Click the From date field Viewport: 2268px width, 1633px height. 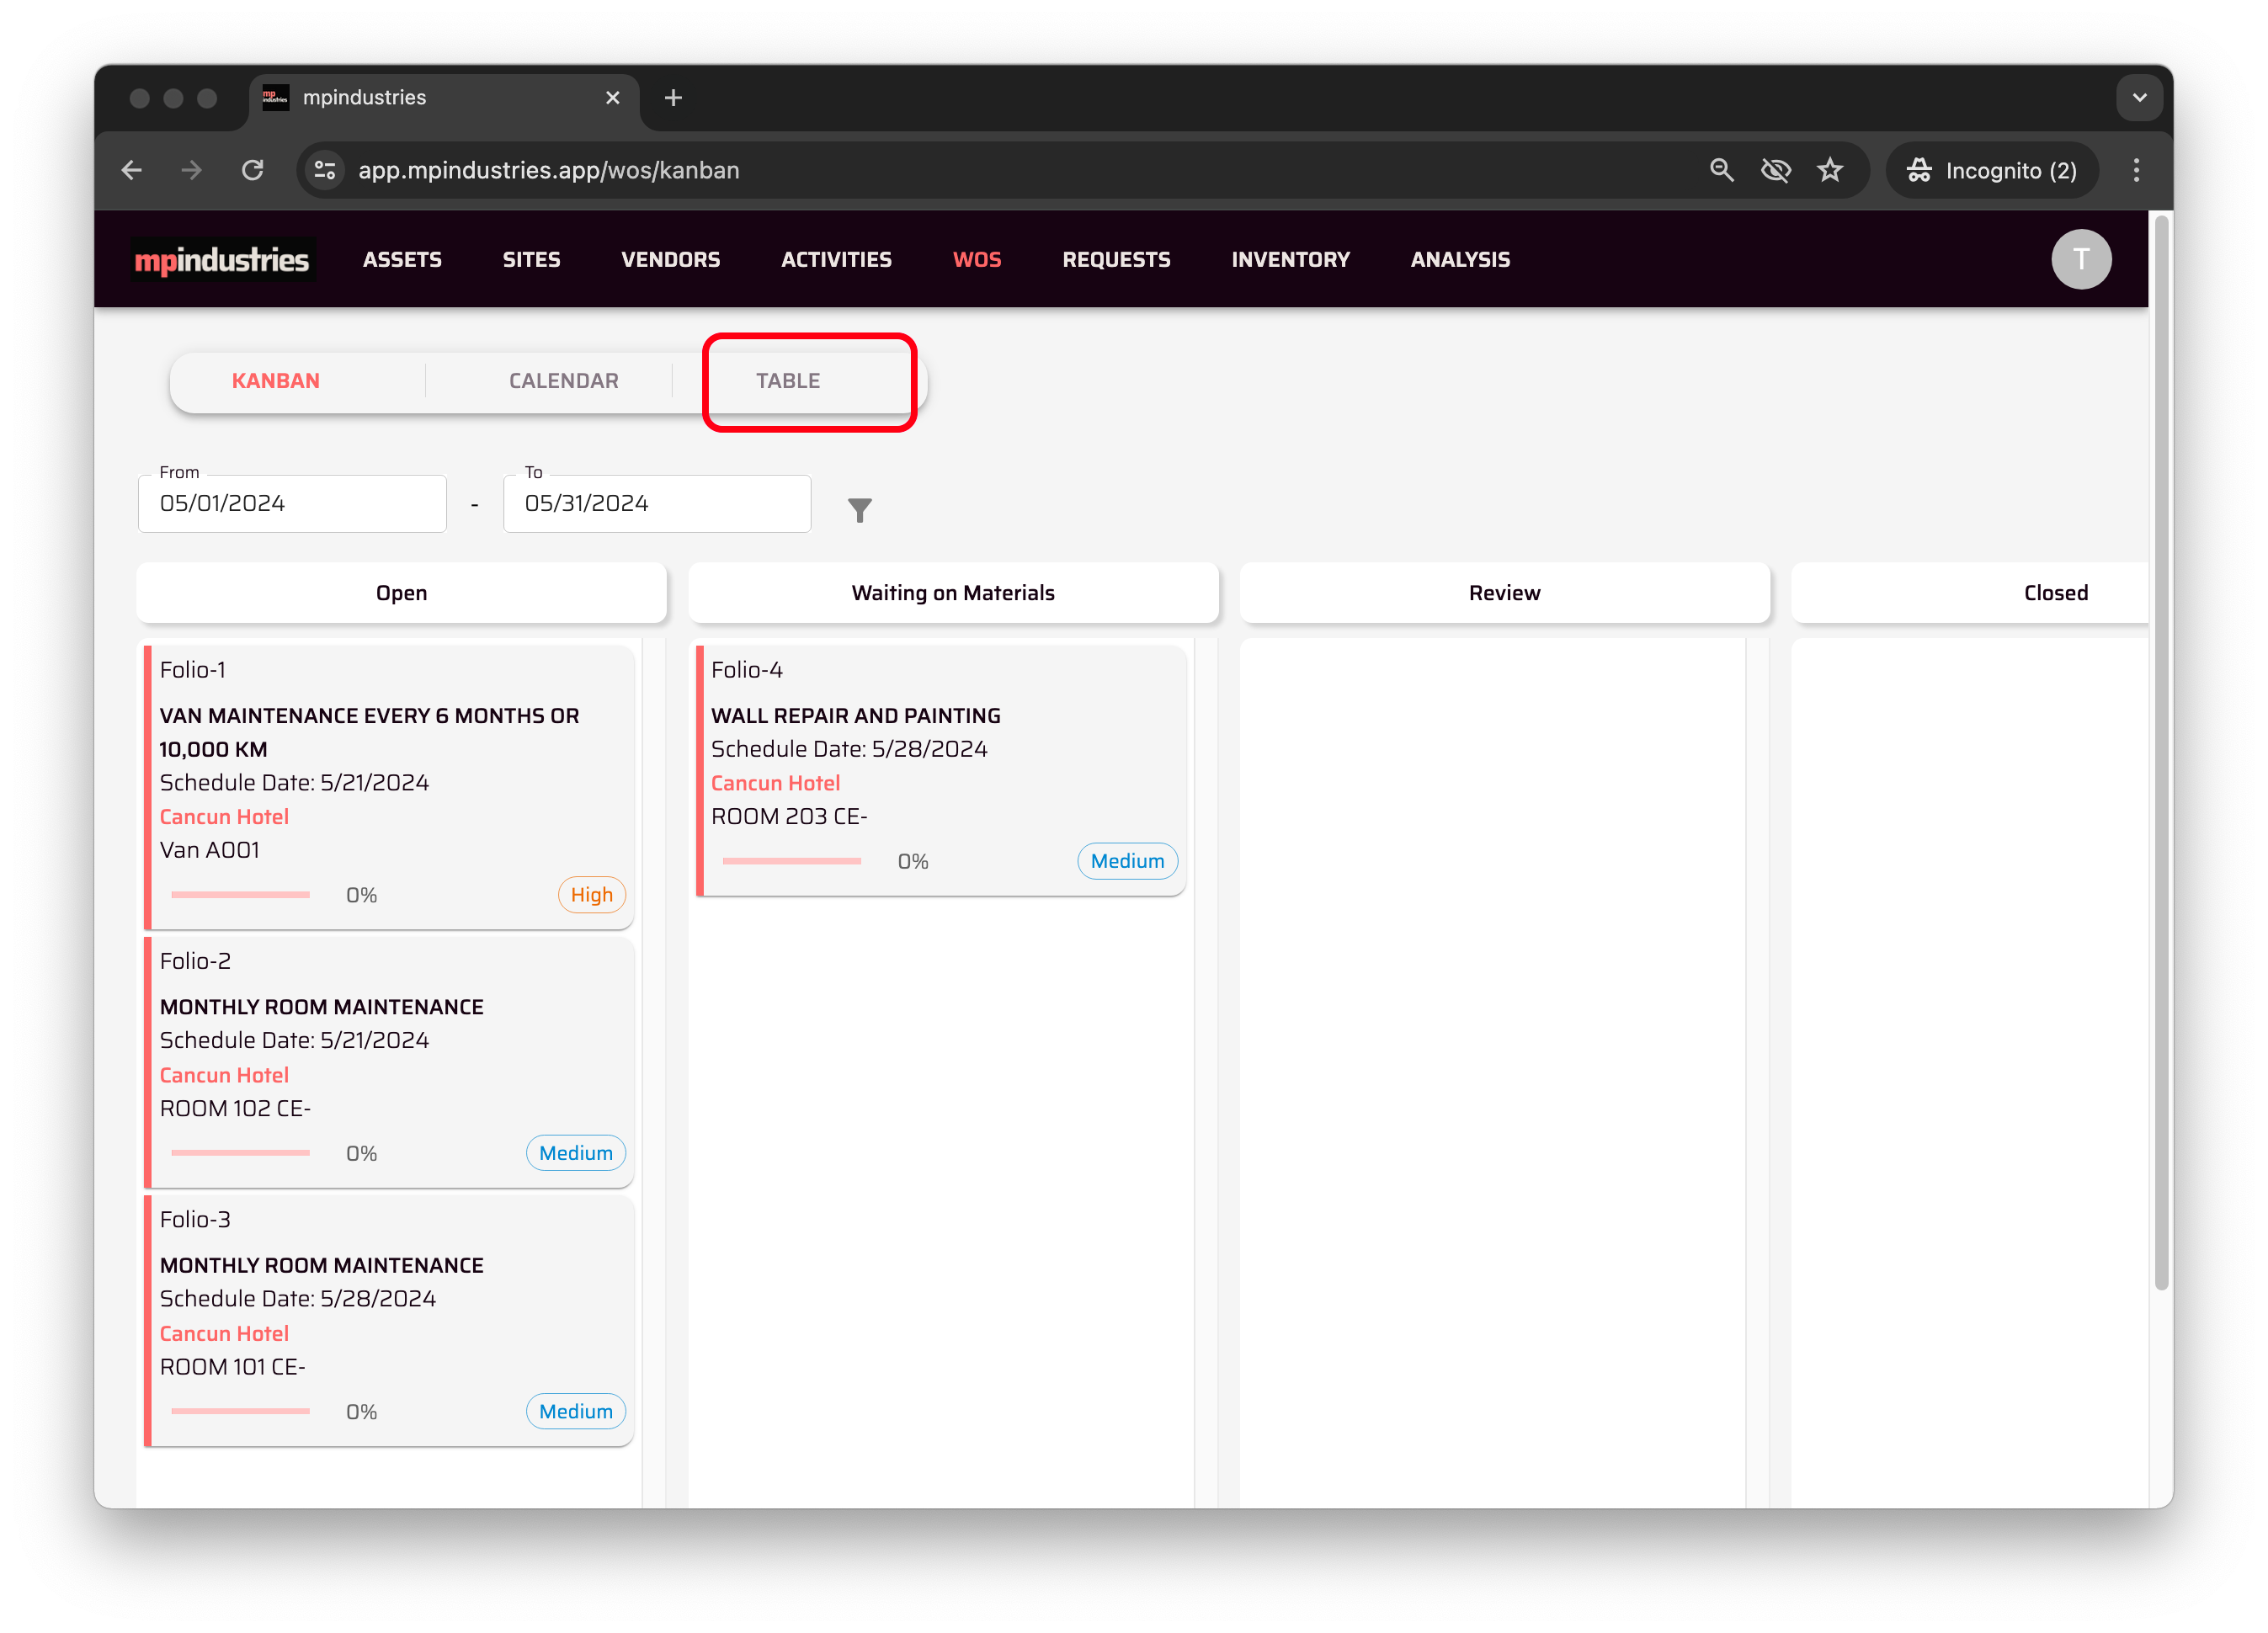click(x=292, y=504)
